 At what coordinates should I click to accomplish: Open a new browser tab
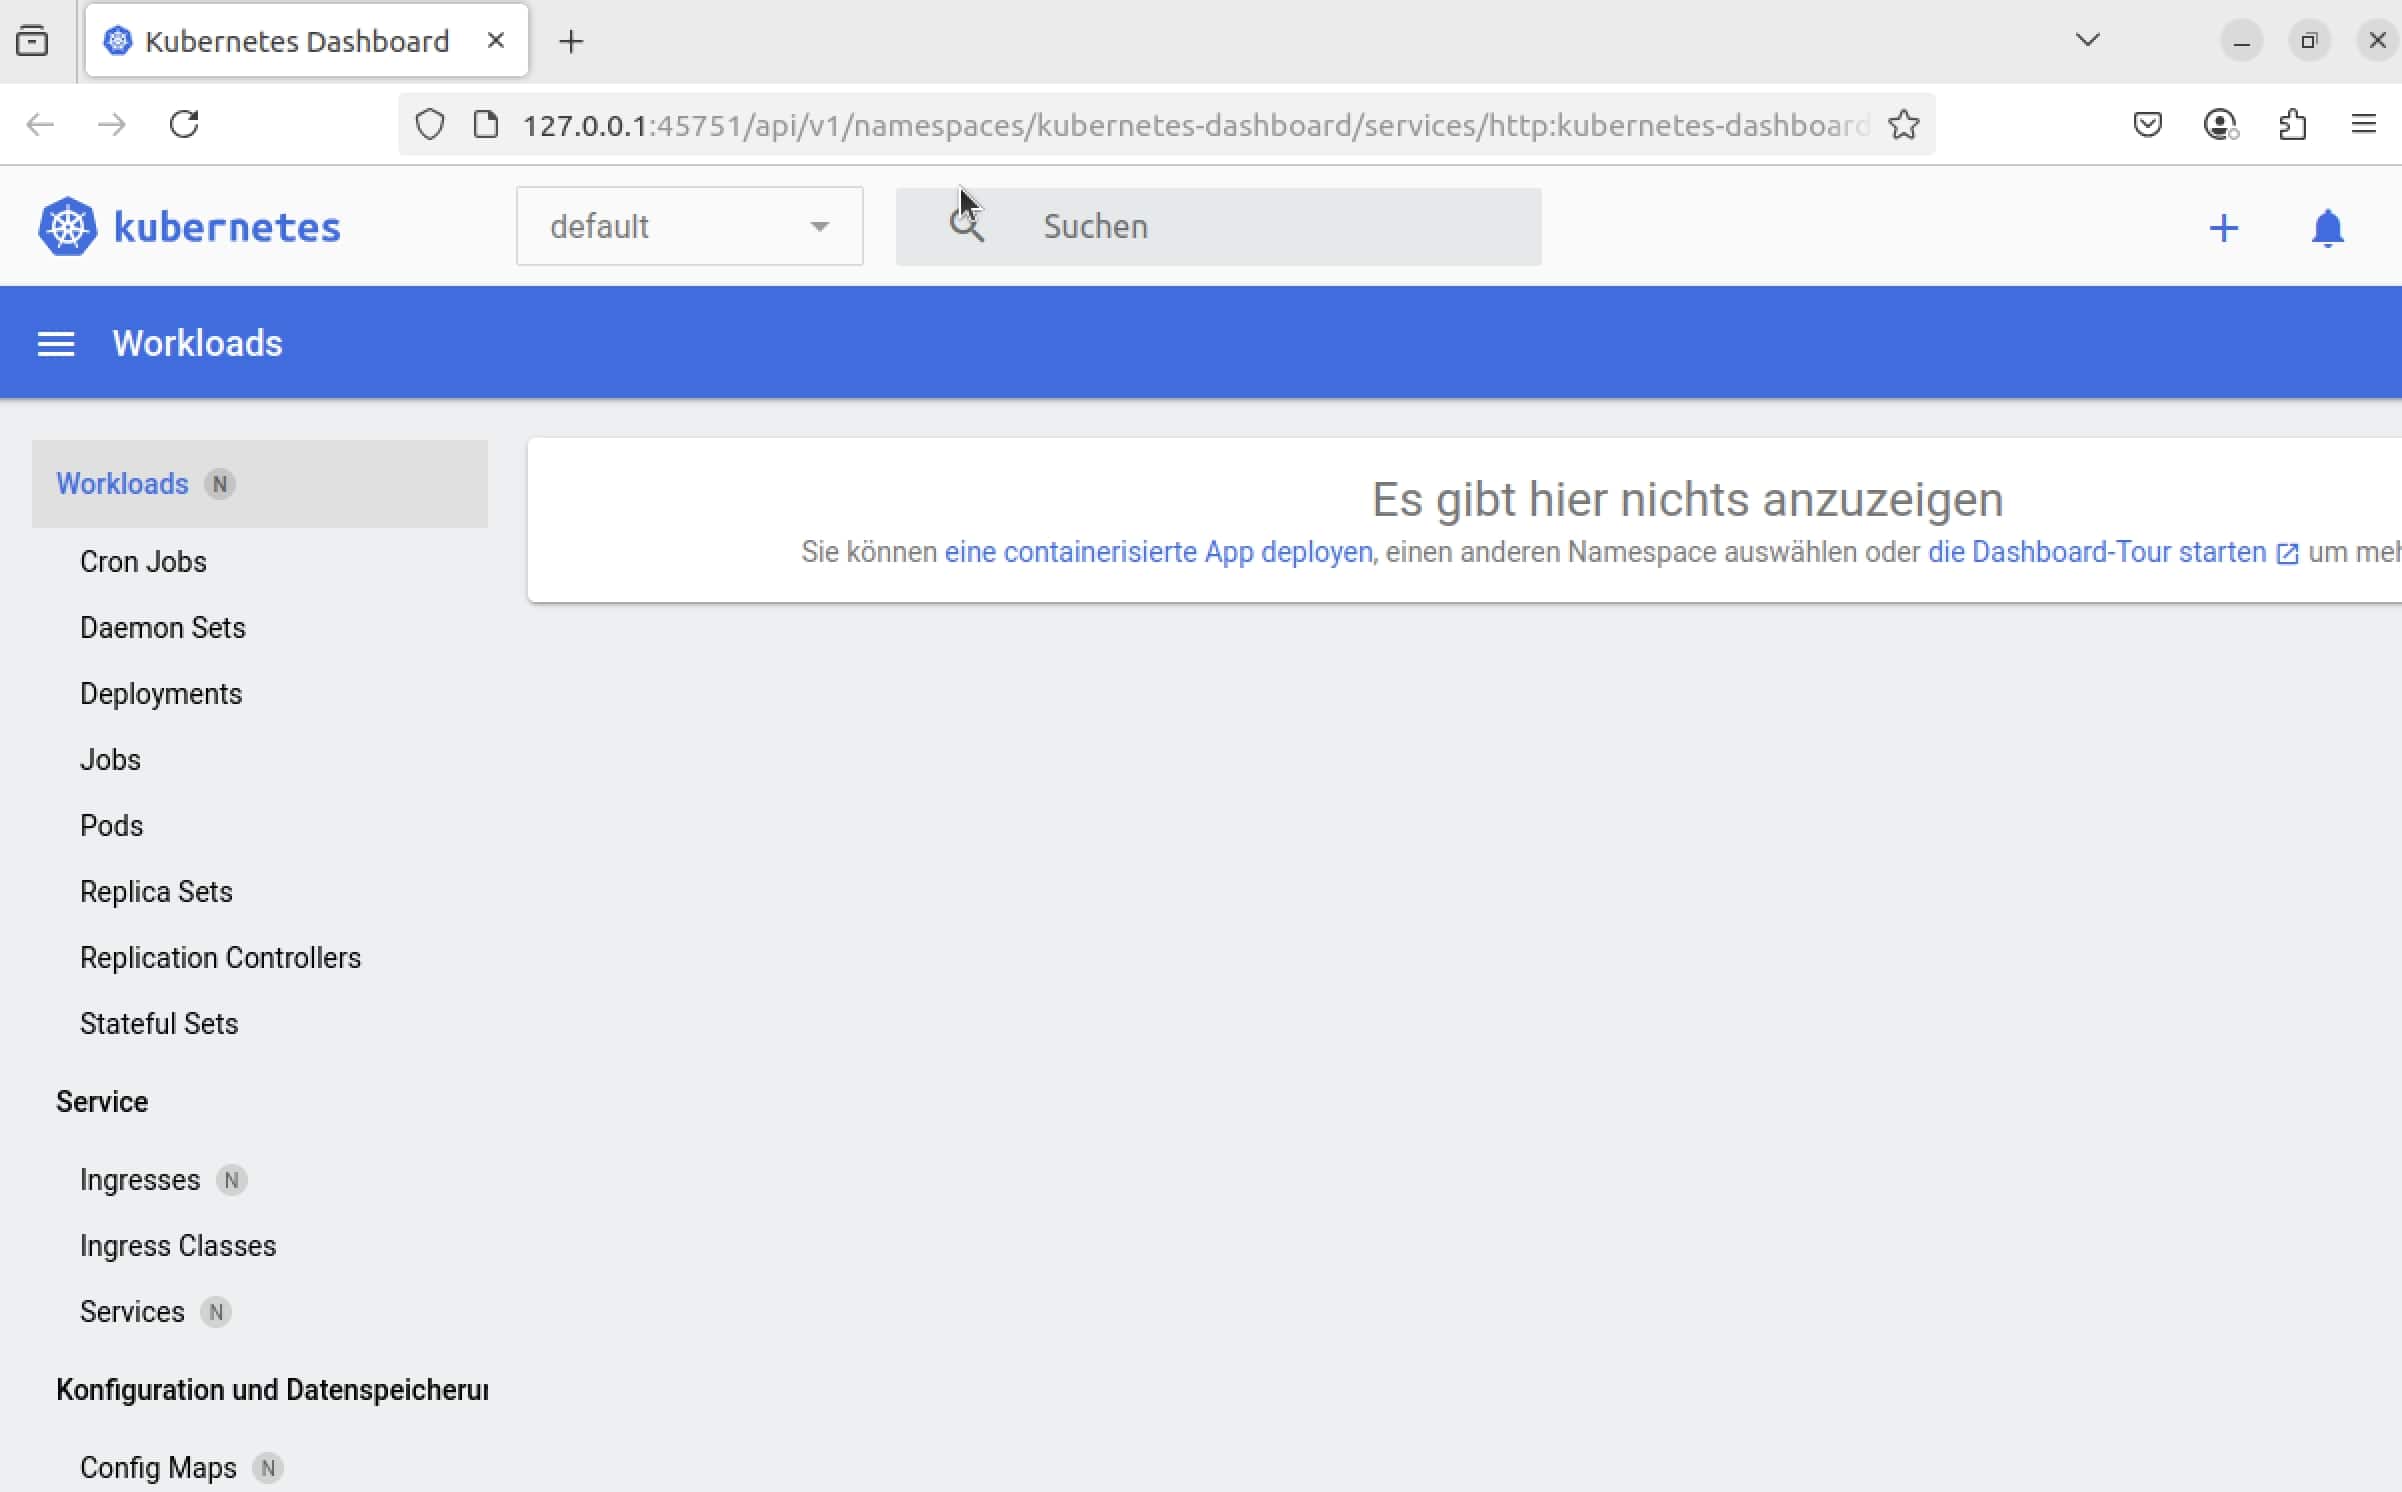tap(570, 41)
